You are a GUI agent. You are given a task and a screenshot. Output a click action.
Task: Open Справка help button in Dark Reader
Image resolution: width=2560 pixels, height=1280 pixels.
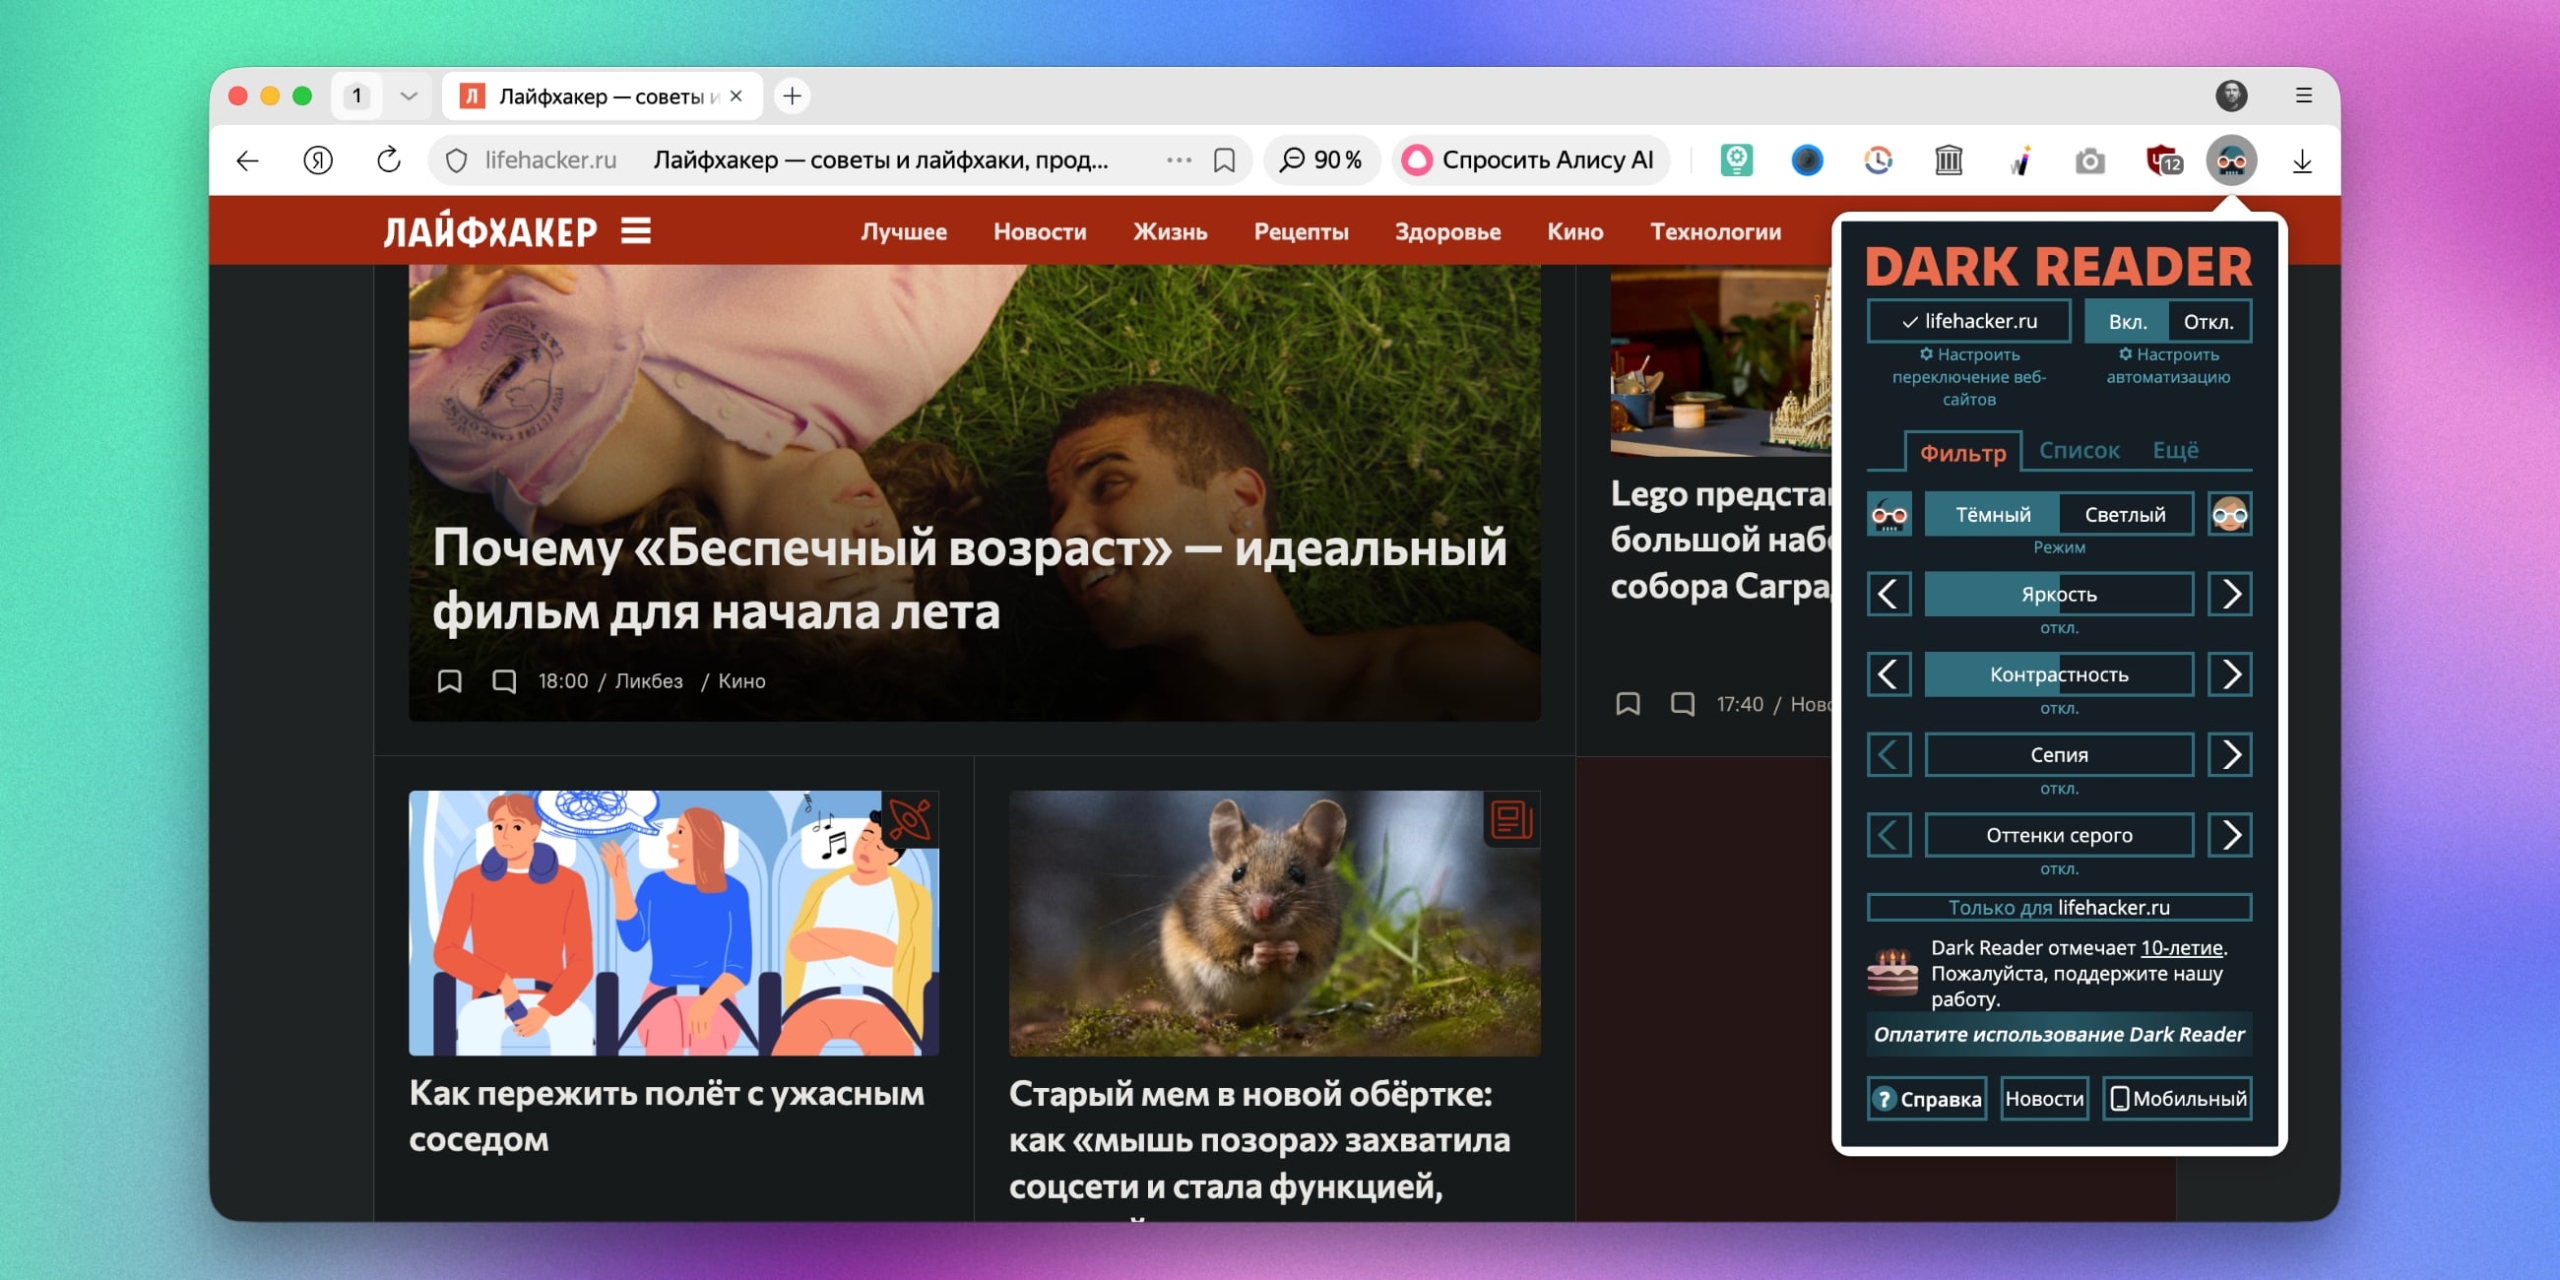pos(1927,1099)
